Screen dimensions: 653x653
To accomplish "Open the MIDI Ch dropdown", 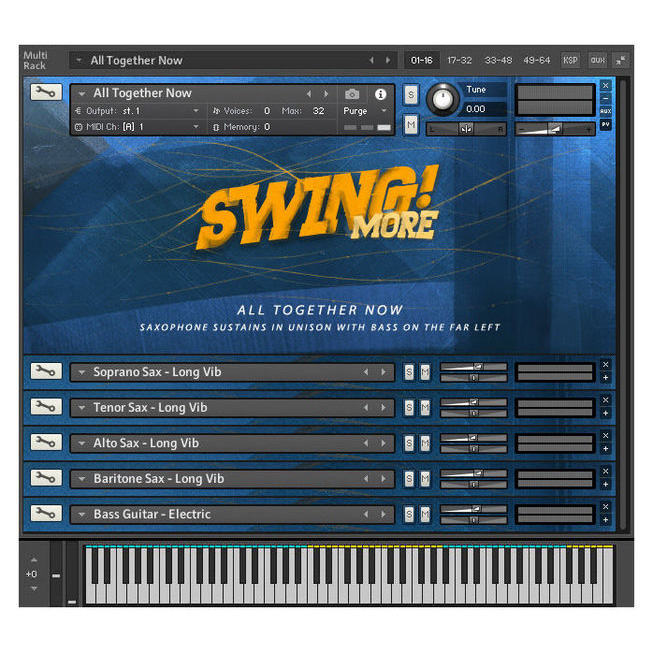I will coord(196,127).
